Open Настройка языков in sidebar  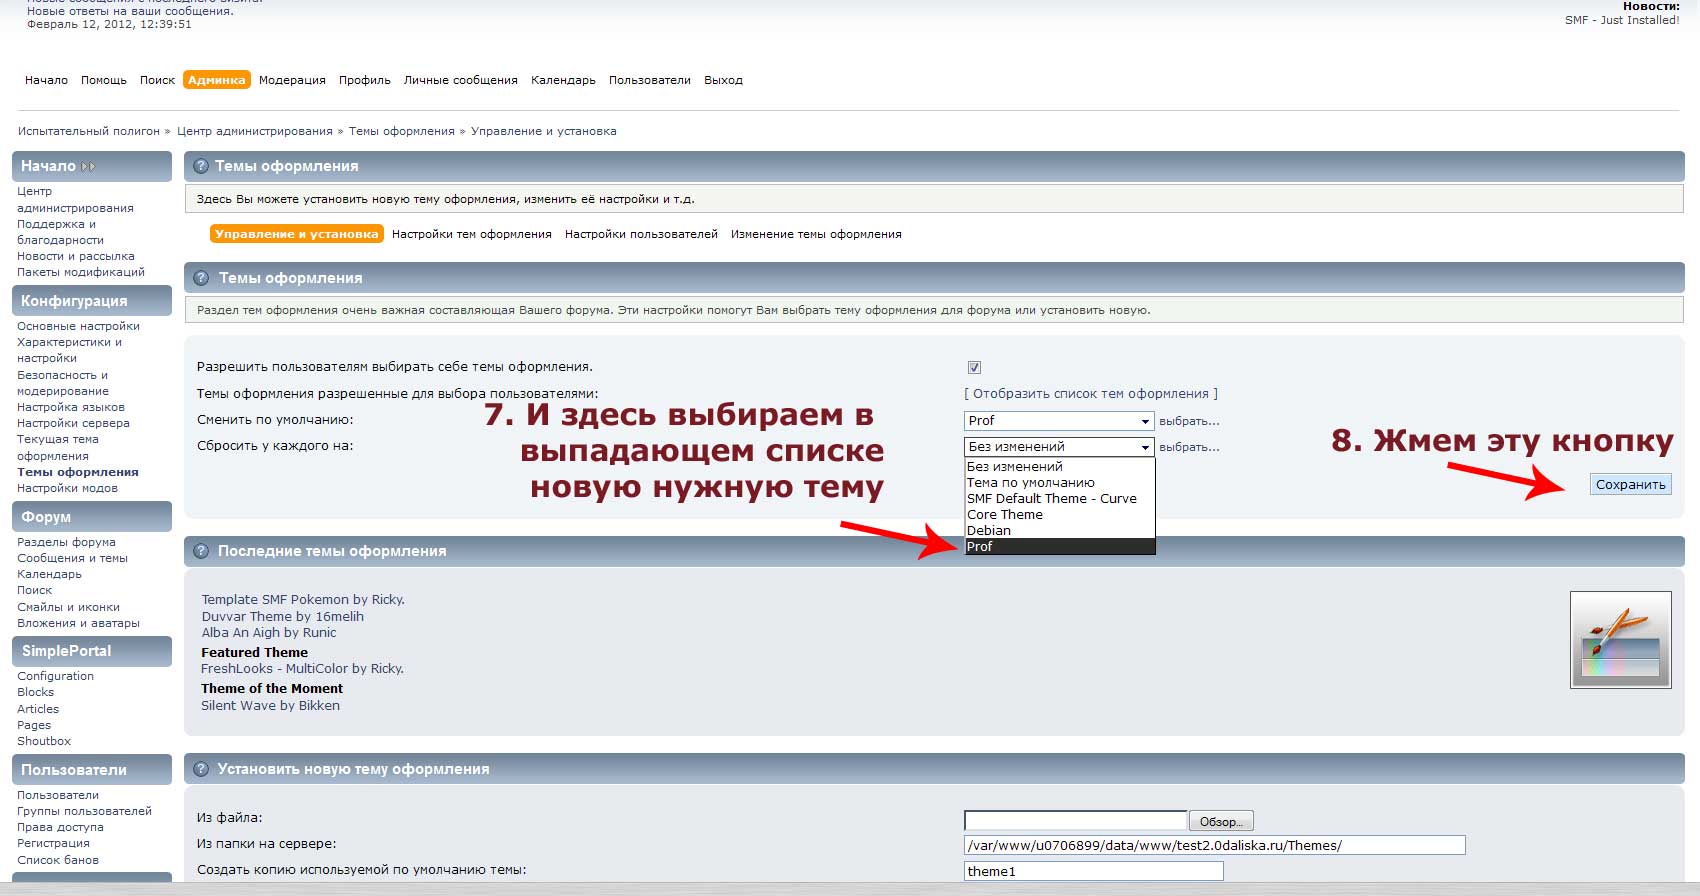[x=71, y=408]
